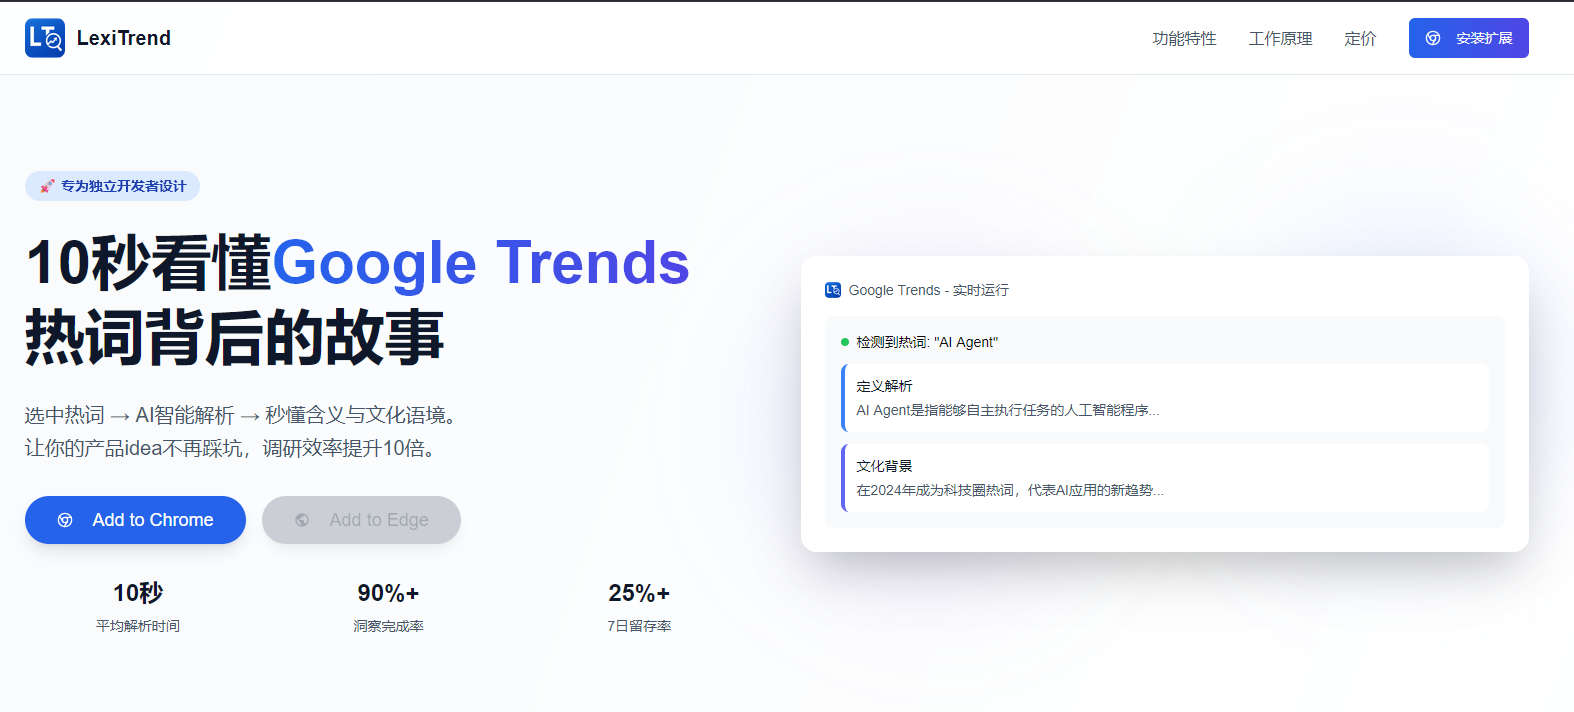The height and width of the screenshot is (712, 1574).
Task: Click the Add to Chrome button
Action: click(135, 520)
